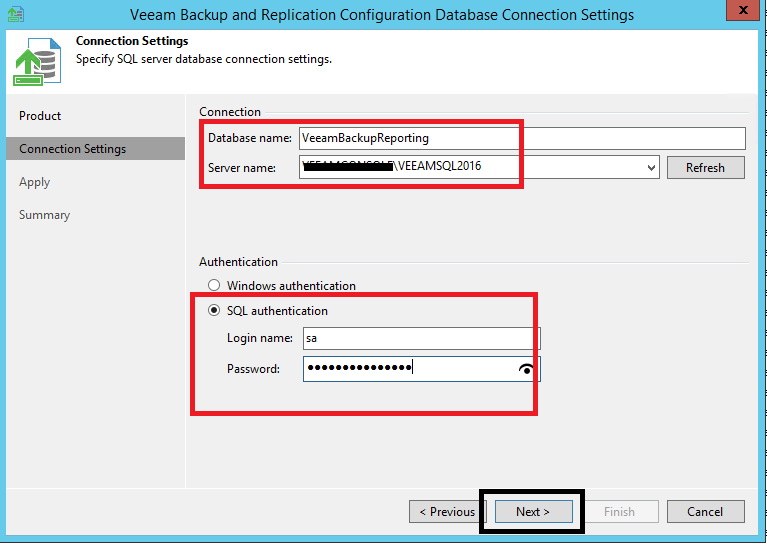Close the dialog window

click(743, 10)
